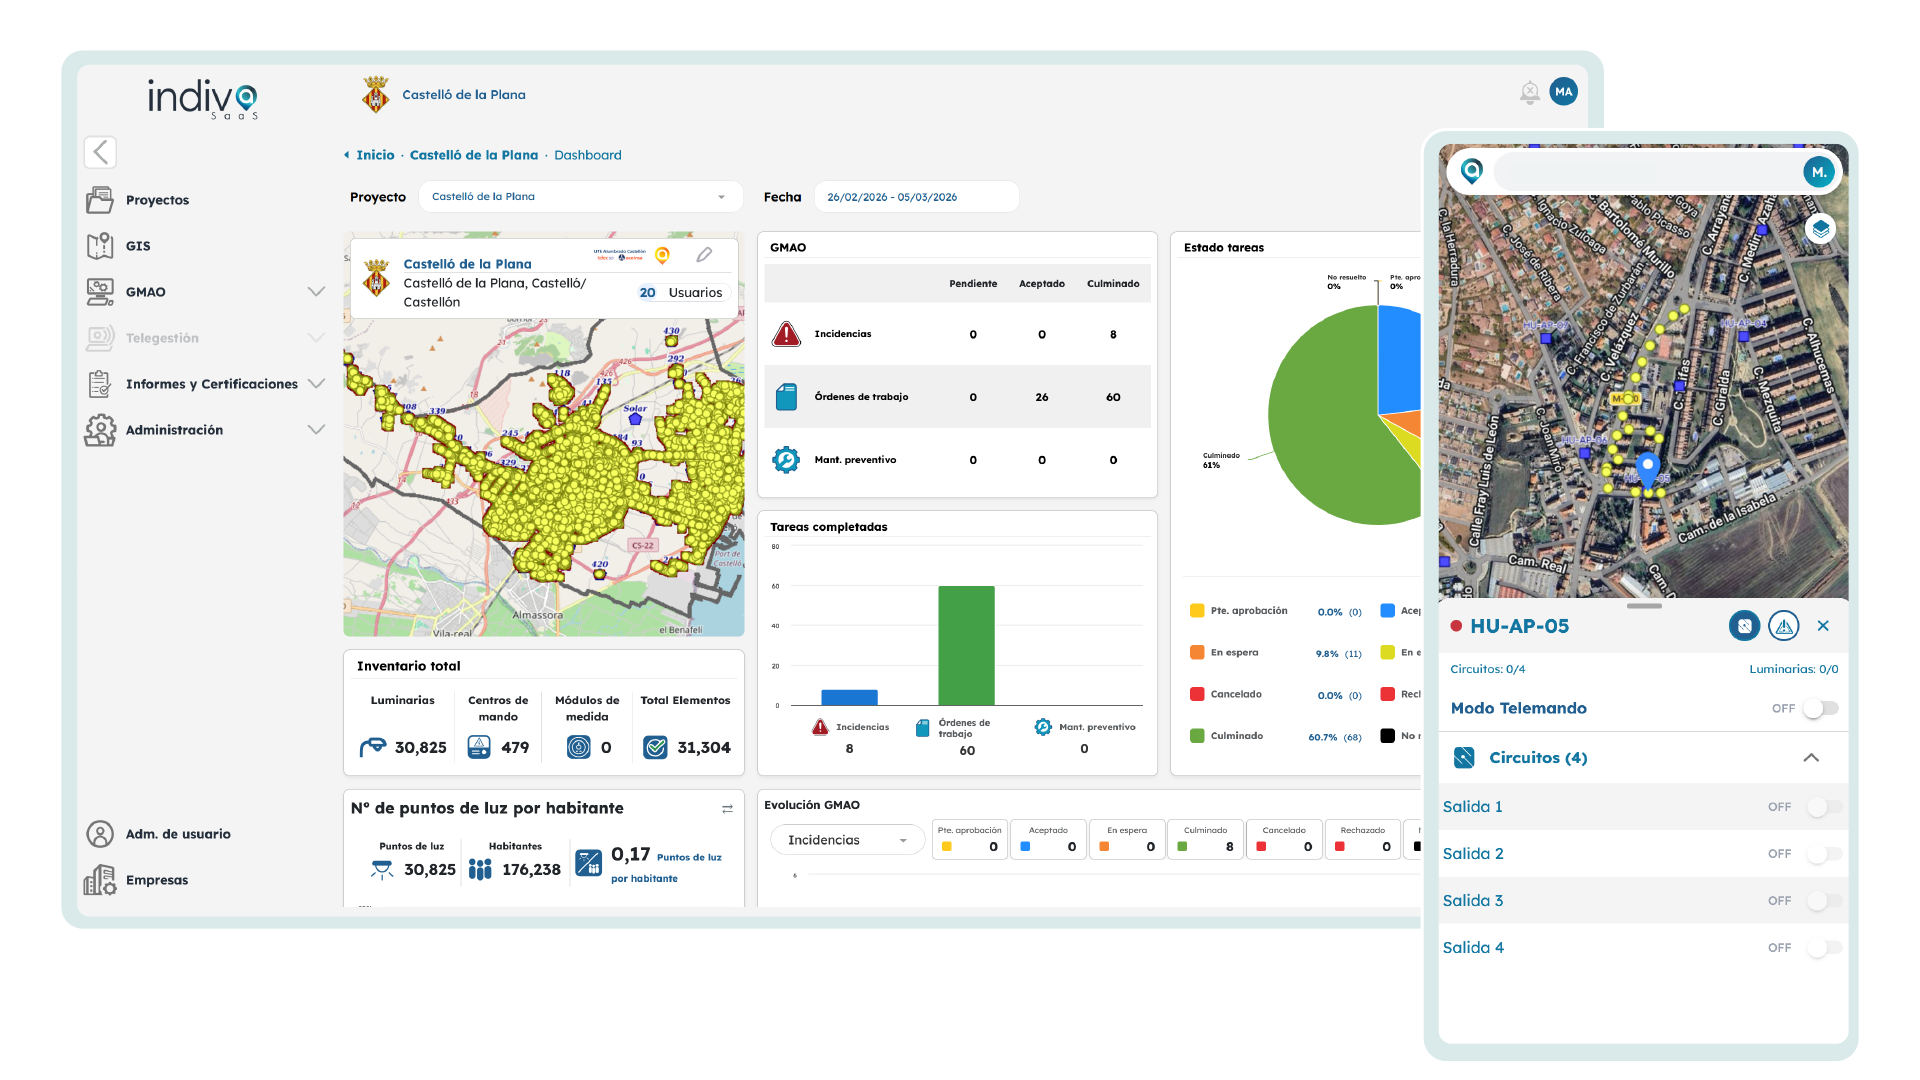Expand the Administración sidebar menu
Viewport: 1920px width, 1080px height.
tap(317, 429)
